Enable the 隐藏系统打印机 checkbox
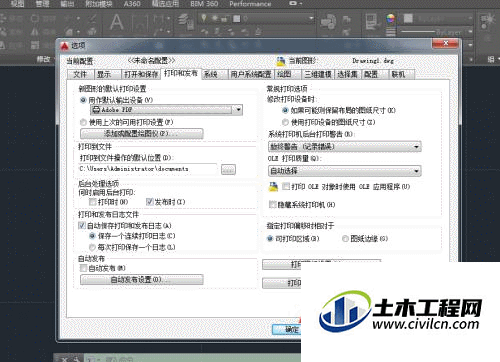500x362 pixels. (273, 205)
